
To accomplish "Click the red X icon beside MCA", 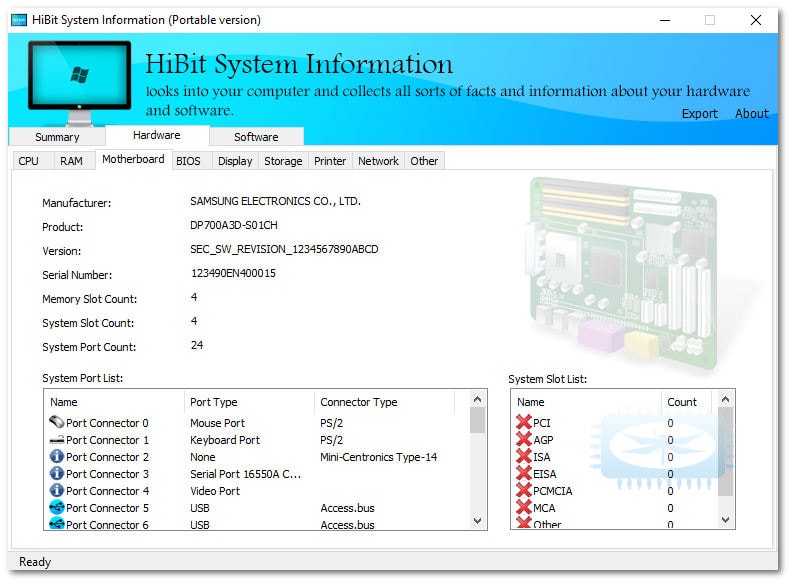I will (524, 507).
